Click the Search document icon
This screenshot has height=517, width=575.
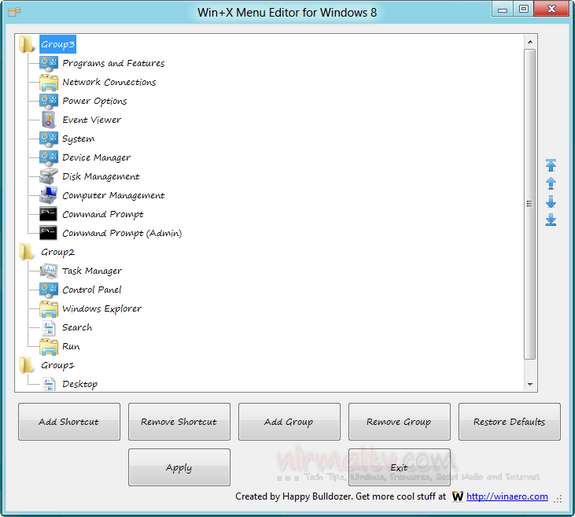click(48, 328)
